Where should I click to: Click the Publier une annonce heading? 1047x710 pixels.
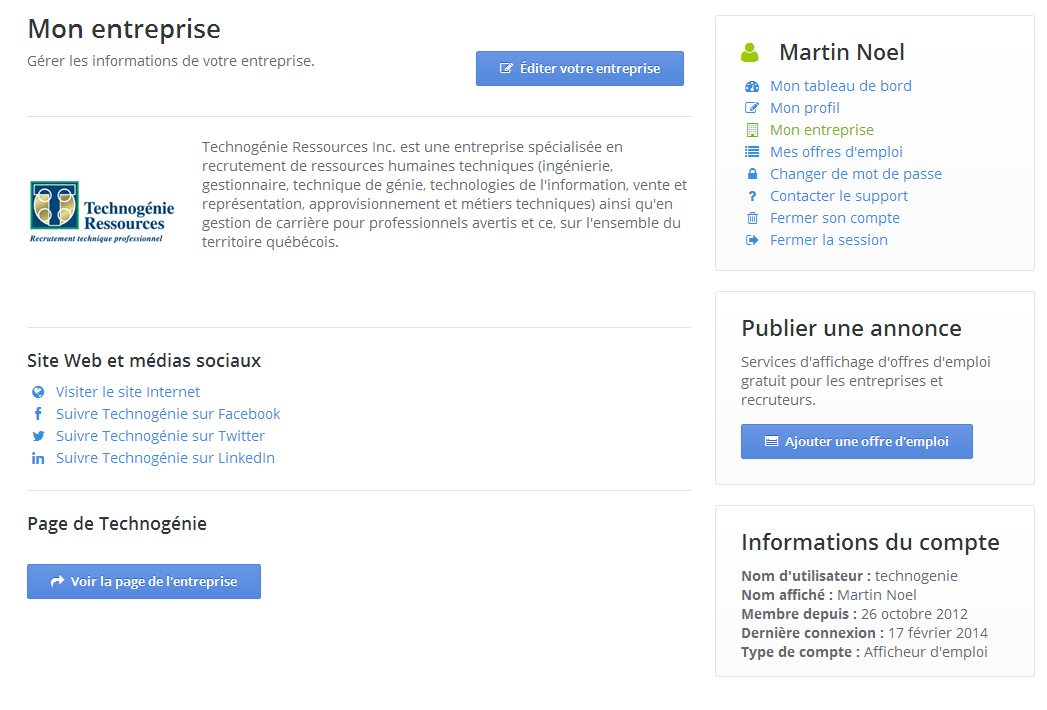click(x=851, y=329)
